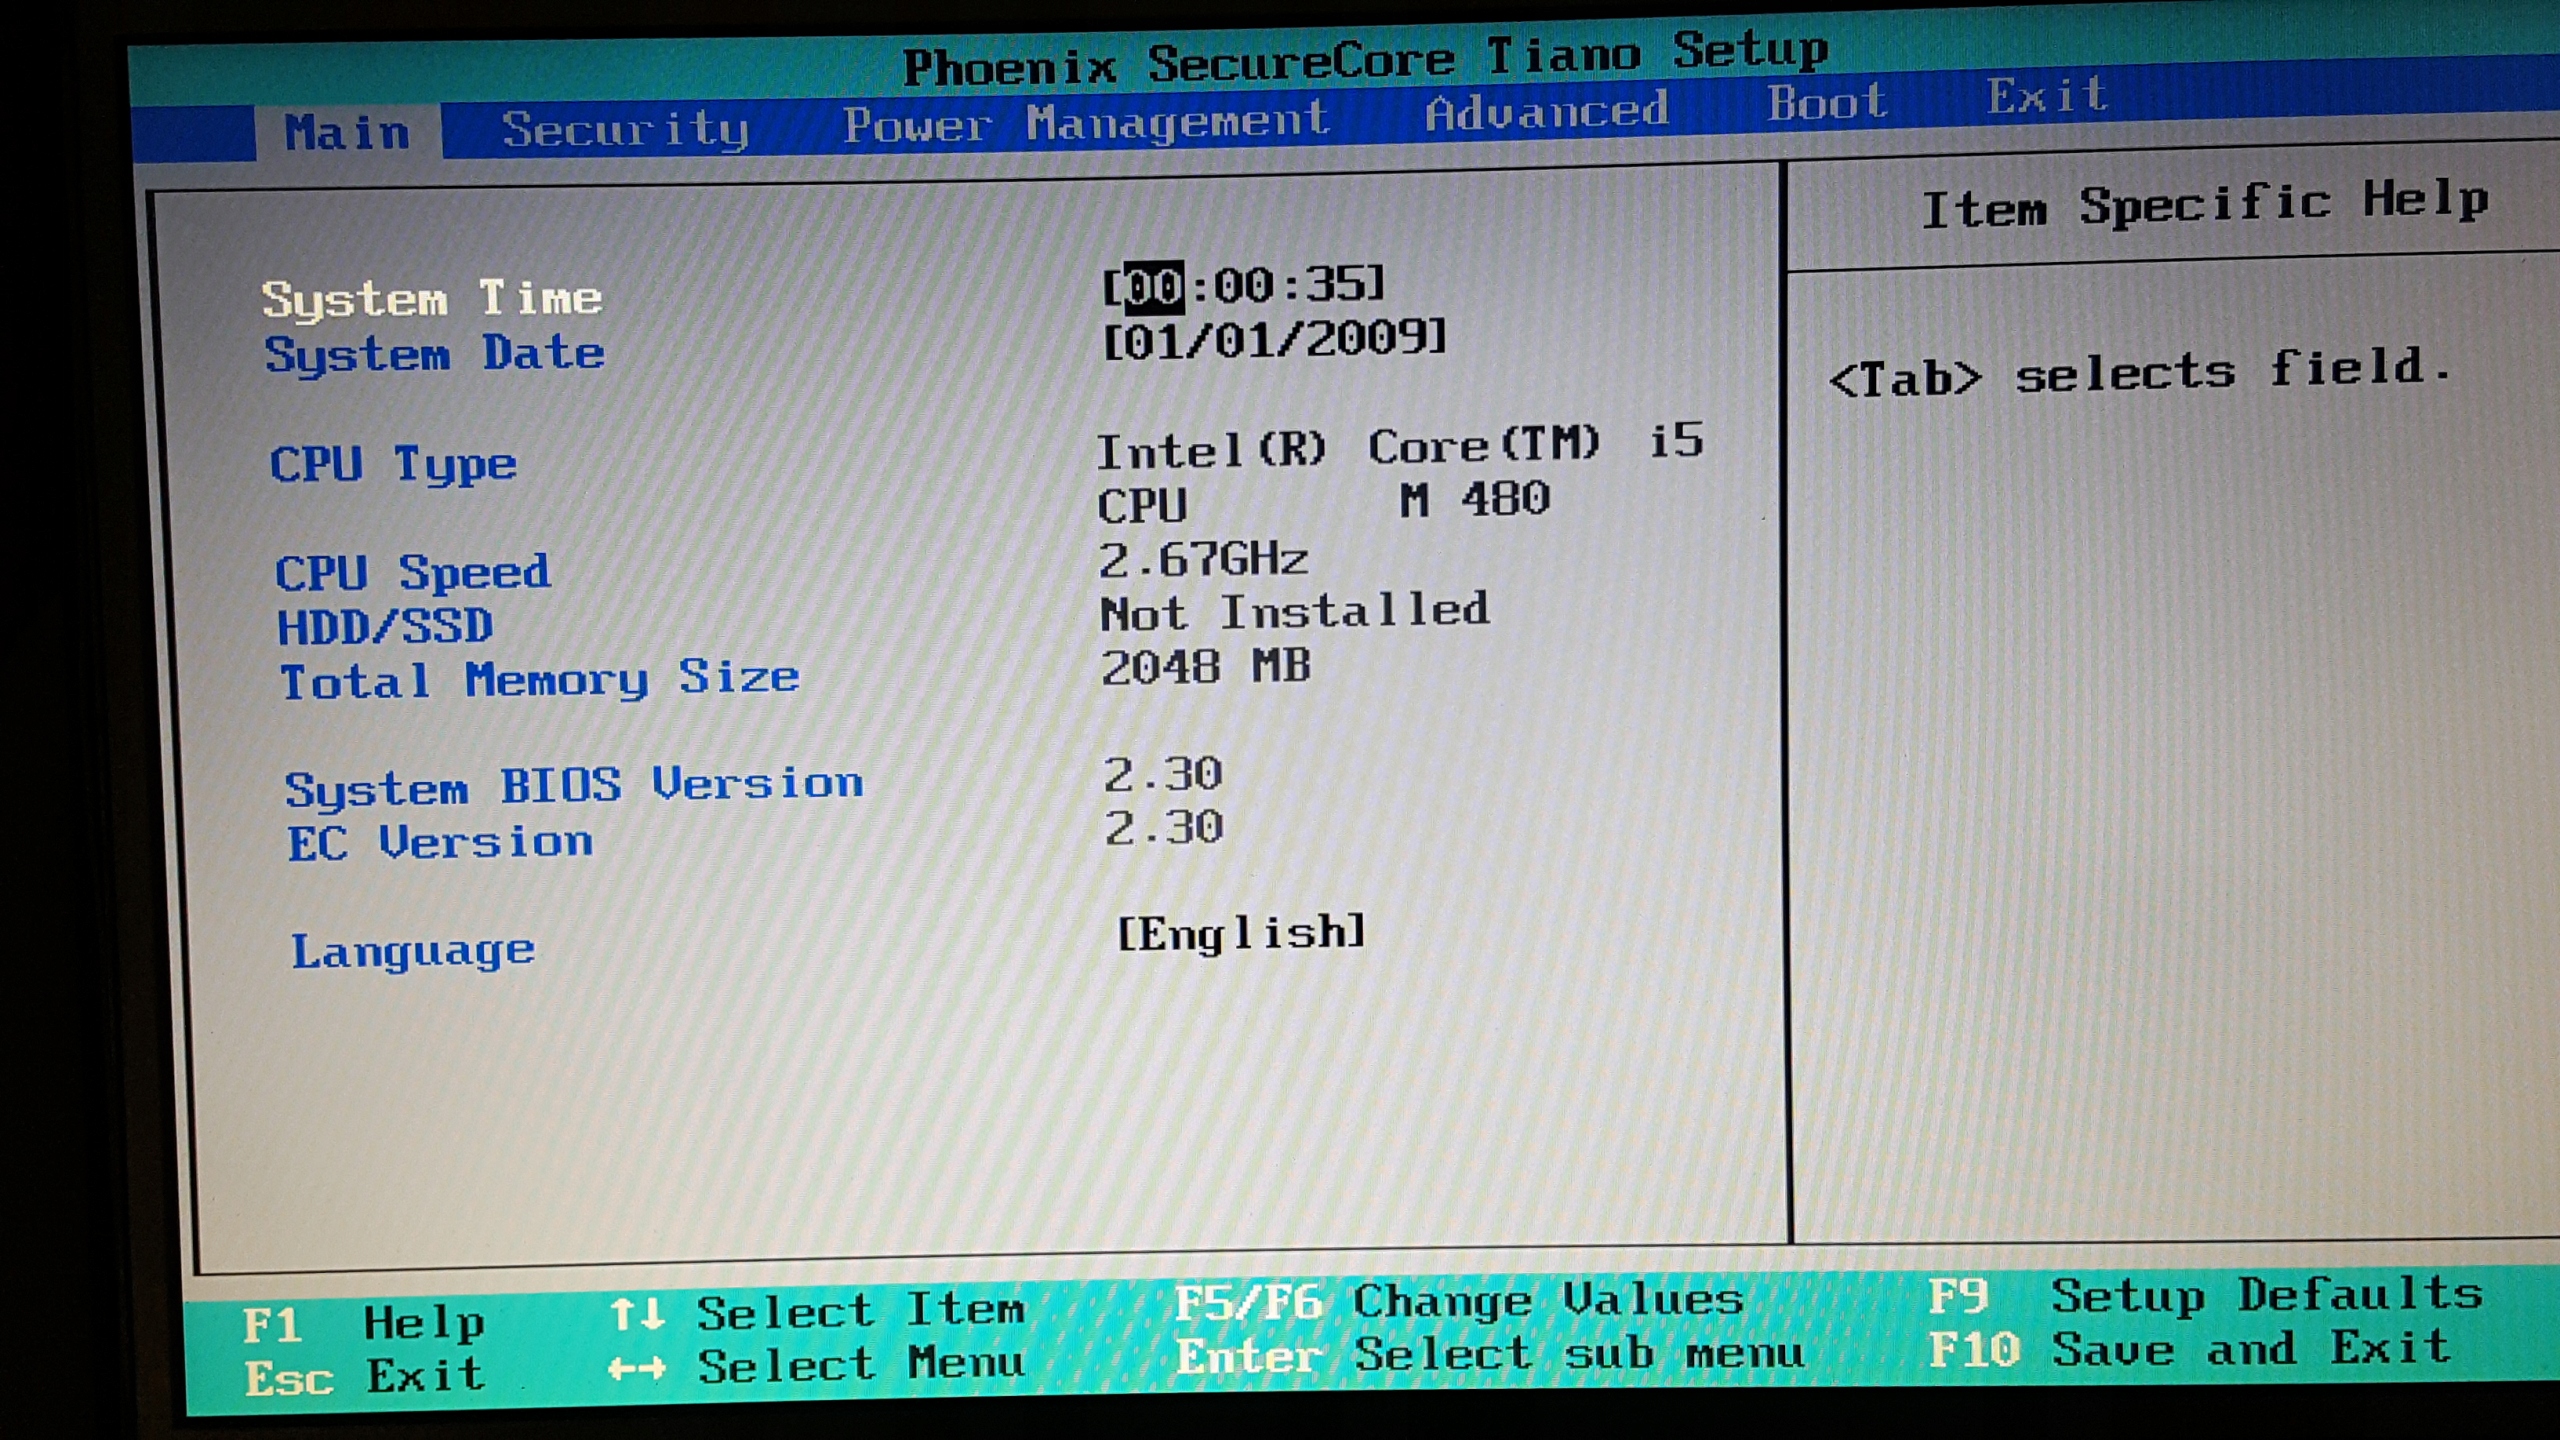
Task: Open the Language option set to English
Action: point(1240,933)
